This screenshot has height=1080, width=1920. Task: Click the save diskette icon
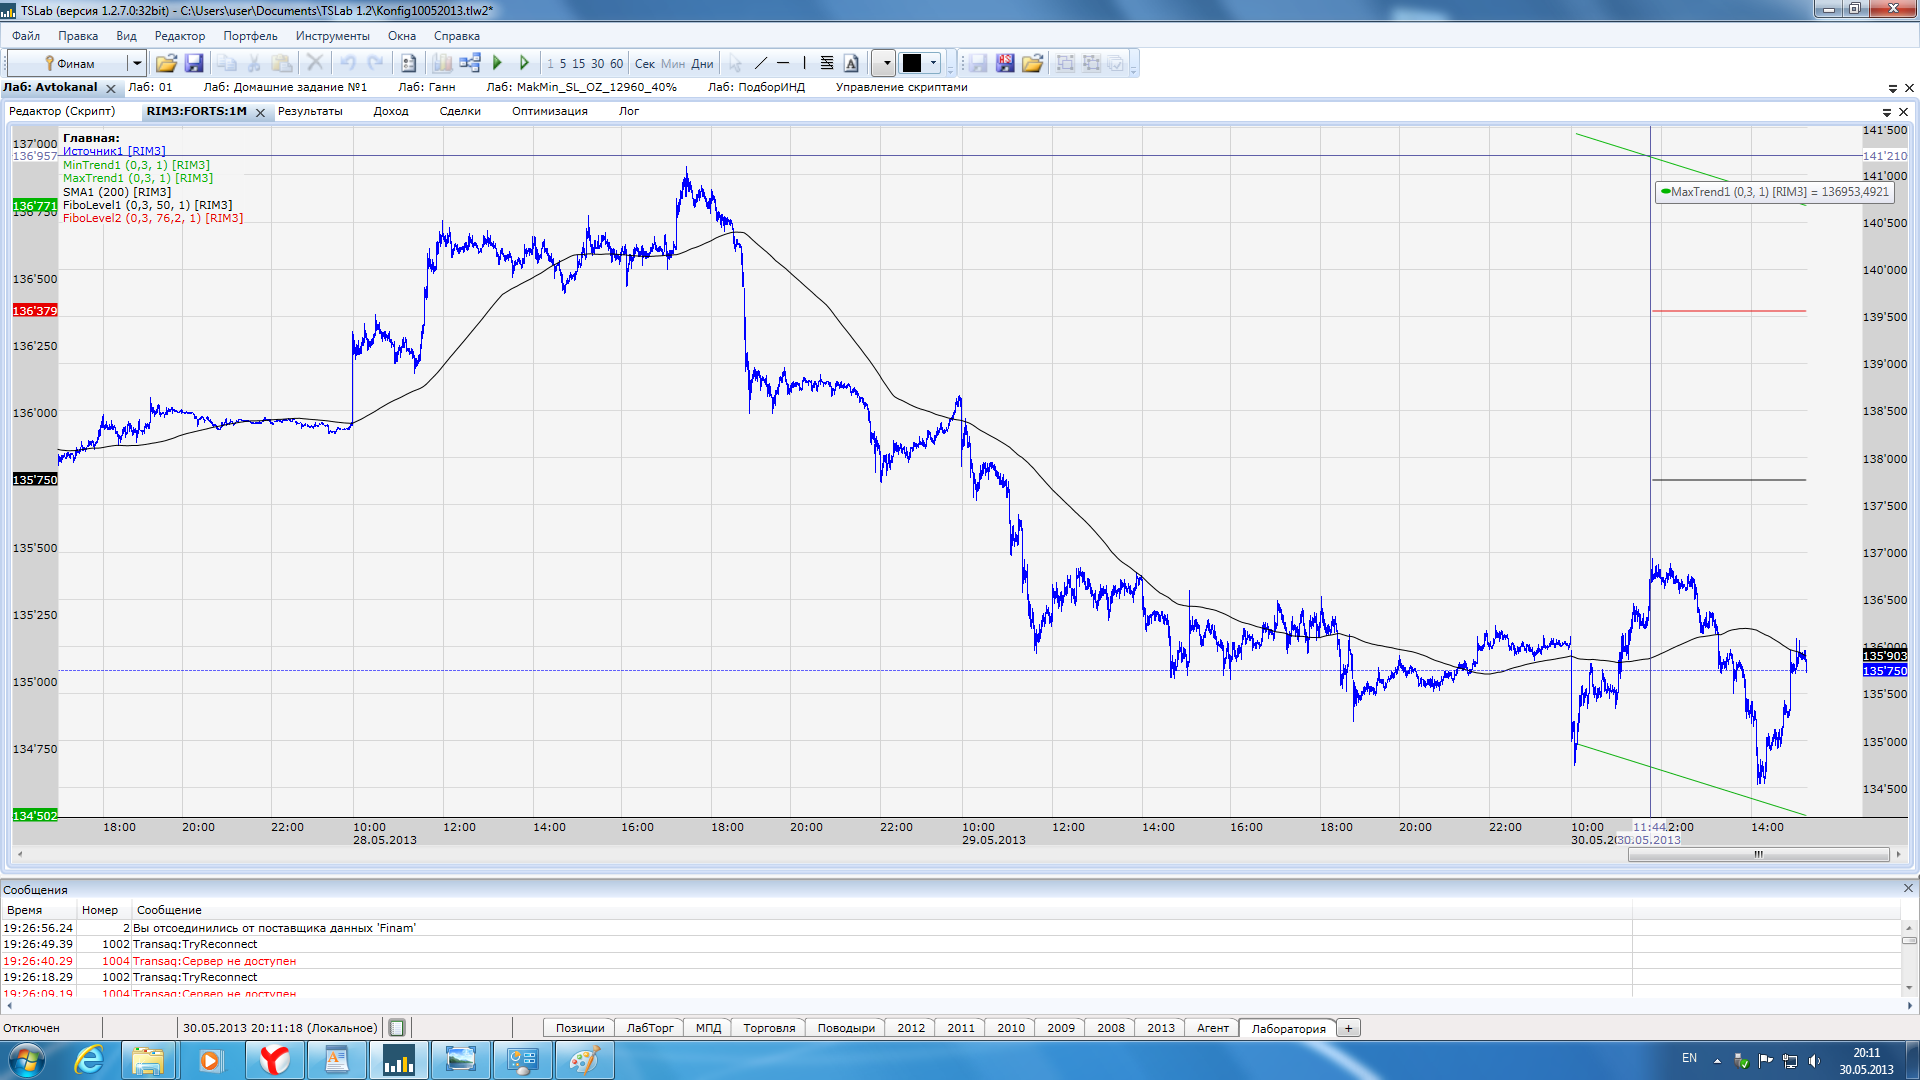(x=194, y=64)
